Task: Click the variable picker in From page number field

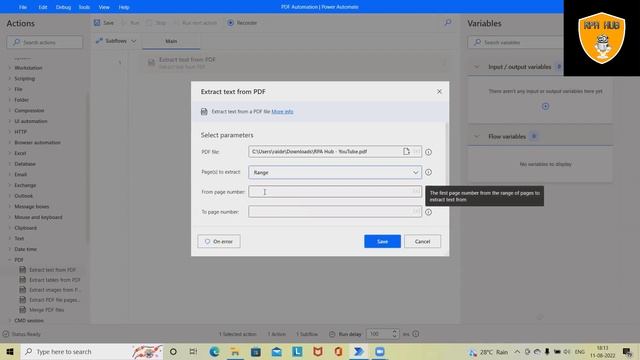Action: tap(416, 191)
